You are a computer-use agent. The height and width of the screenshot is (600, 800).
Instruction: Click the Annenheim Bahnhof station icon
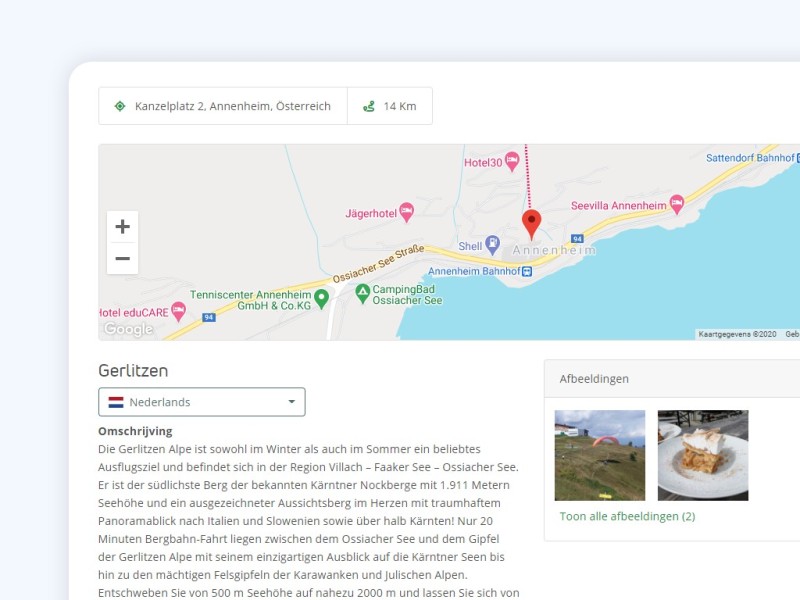point(527,270)
